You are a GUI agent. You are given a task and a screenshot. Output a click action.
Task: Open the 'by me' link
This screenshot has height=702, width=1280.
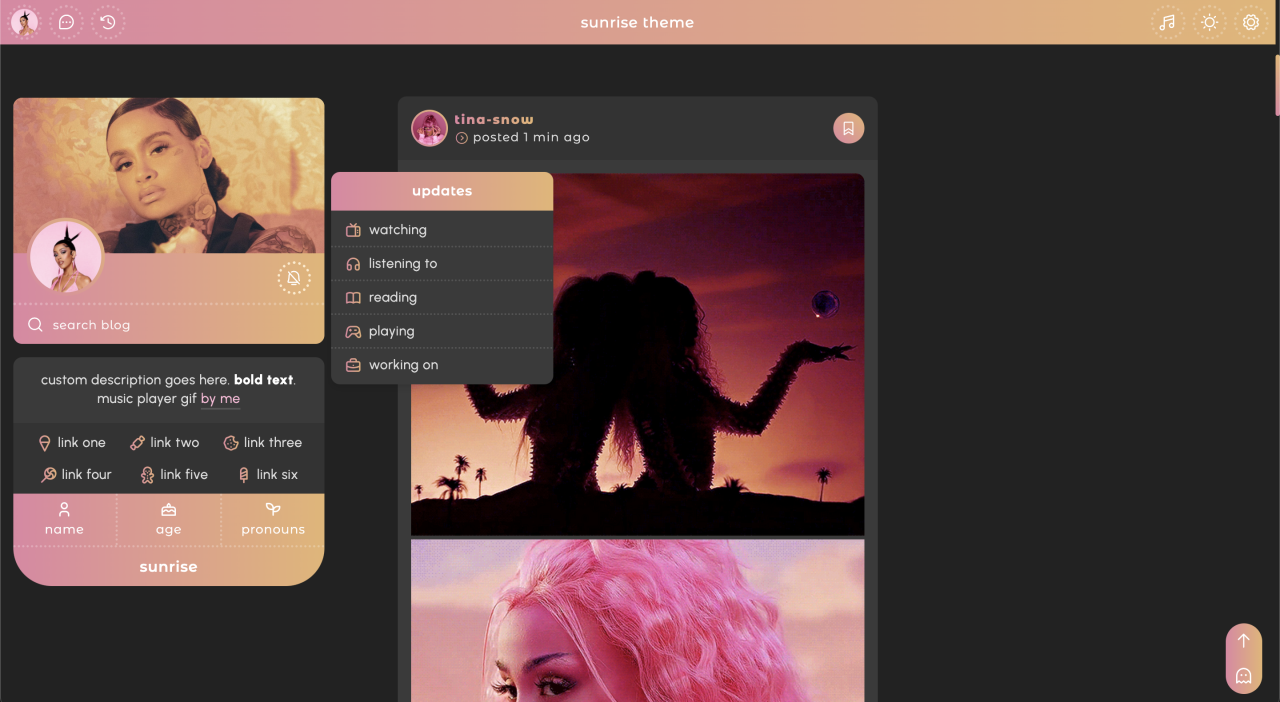[x=220, y=399]
